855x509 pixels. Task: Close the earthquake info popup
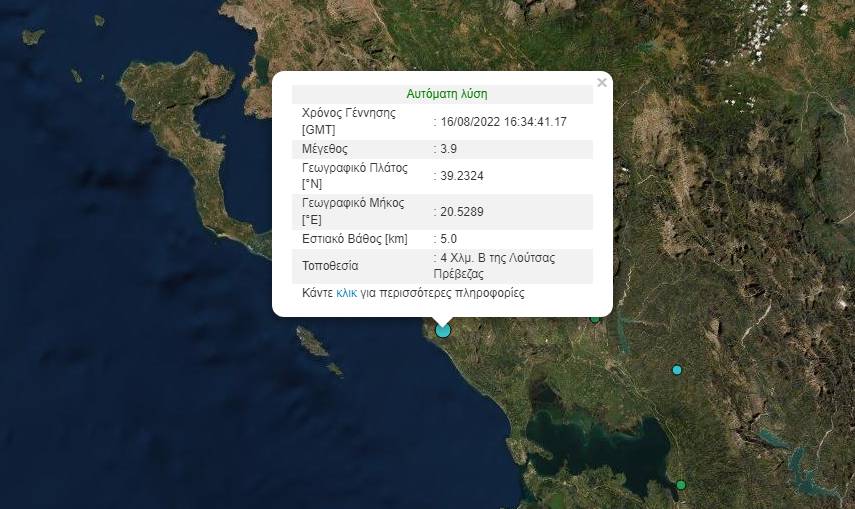pos(601,83)
